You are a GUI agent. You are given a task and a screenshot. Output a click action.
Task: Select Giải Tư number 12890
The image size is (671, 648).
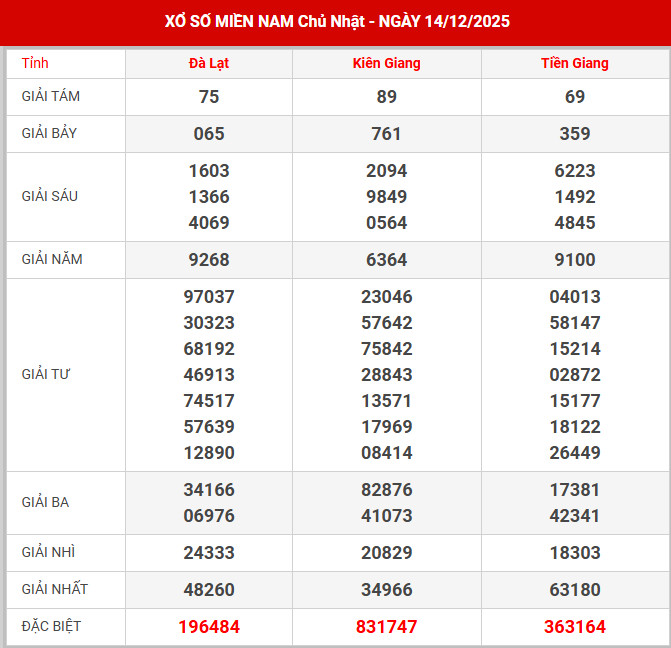209,453
